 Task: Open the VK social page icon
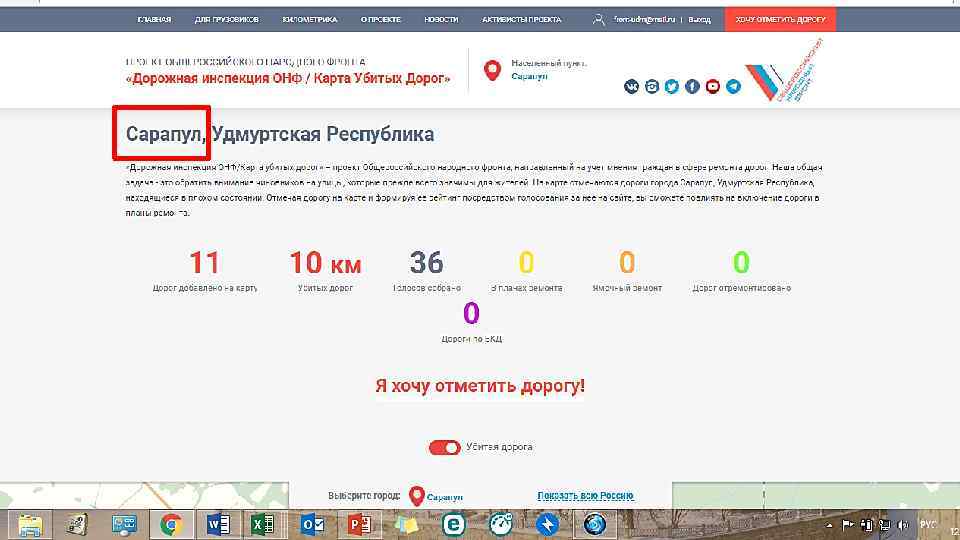coord(631,86)
